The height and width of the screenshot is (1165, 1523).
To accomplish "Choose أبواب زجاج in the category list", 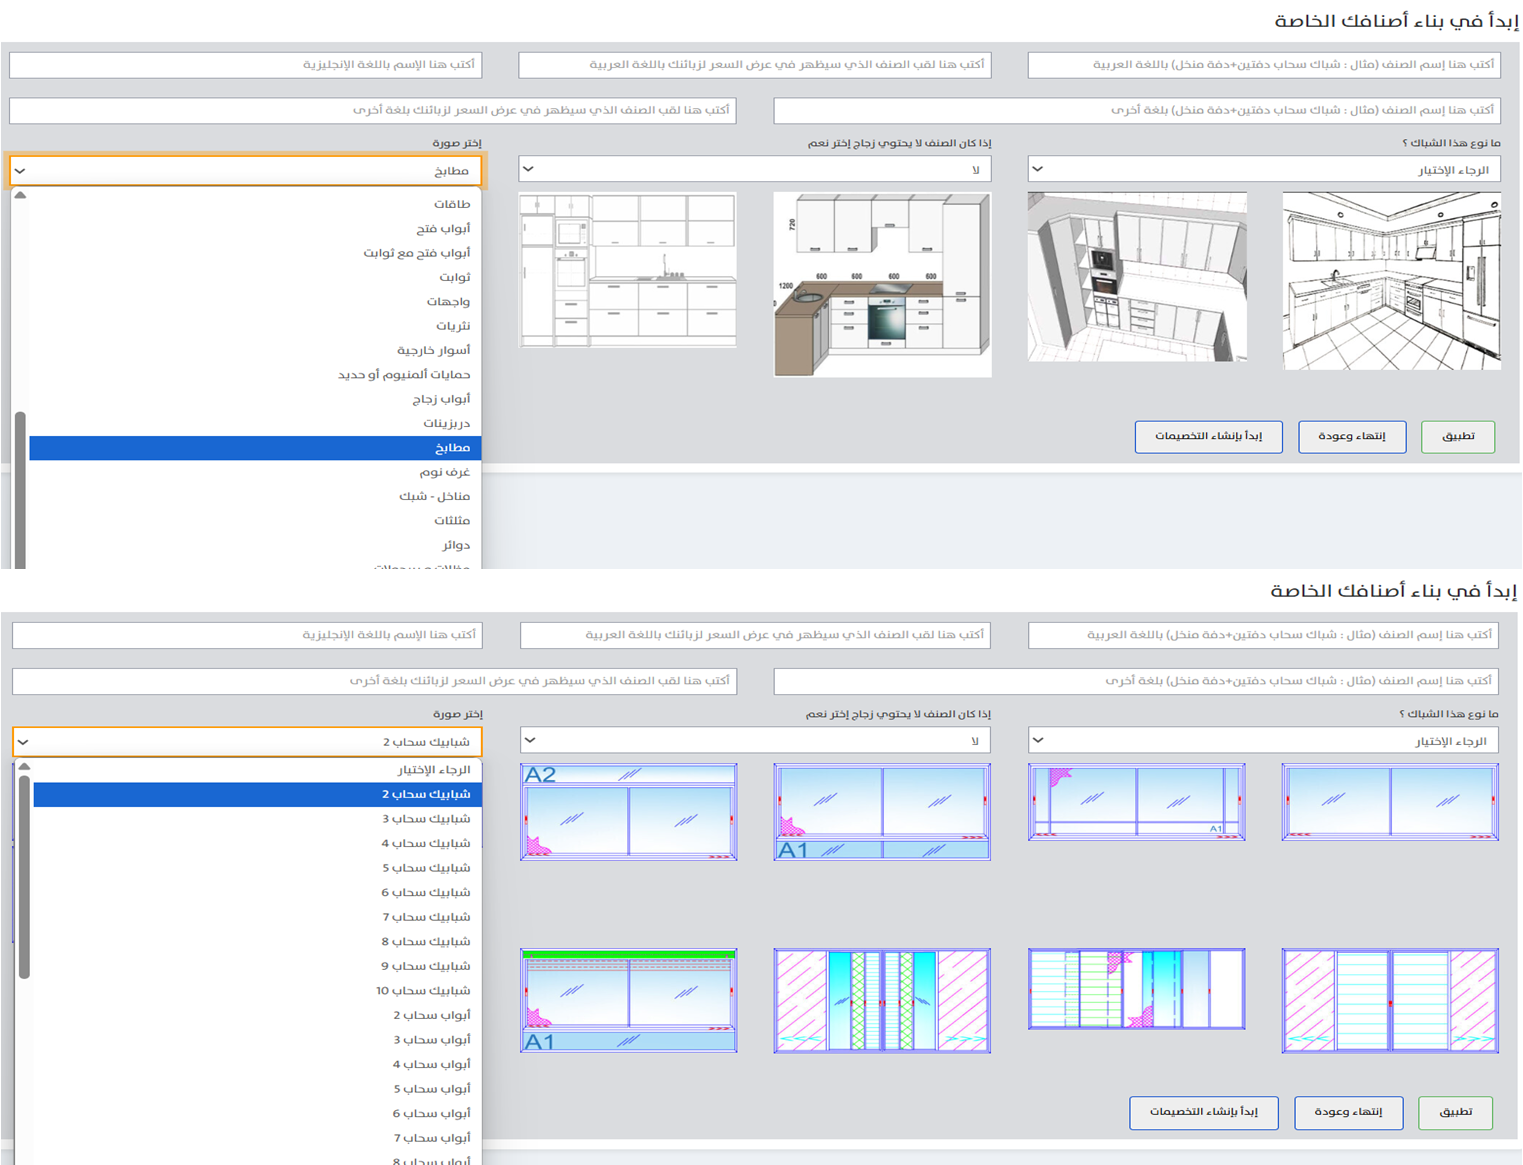I will 441,399.
